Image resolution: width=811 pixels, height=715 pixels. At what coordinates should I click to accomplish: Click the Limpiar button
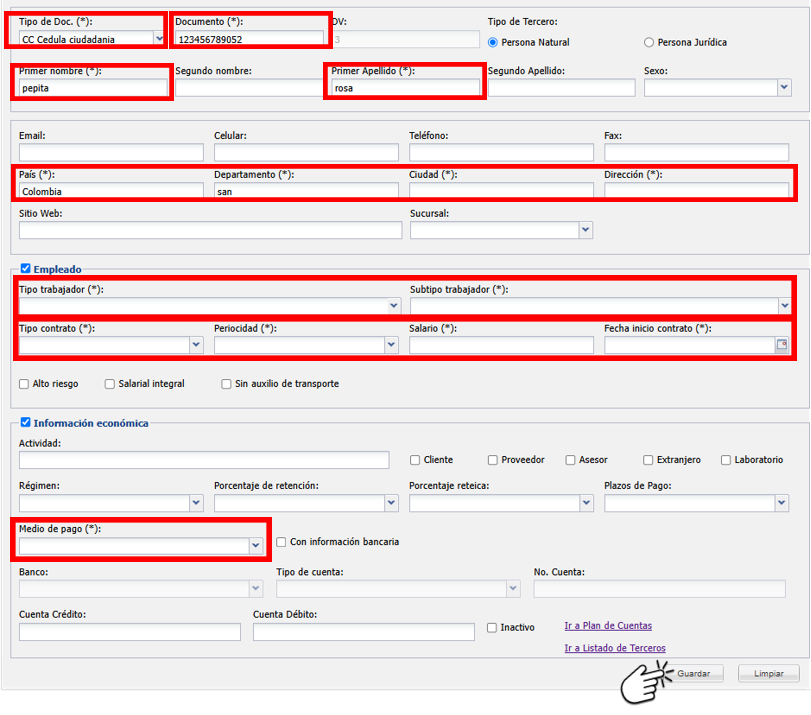769,674
